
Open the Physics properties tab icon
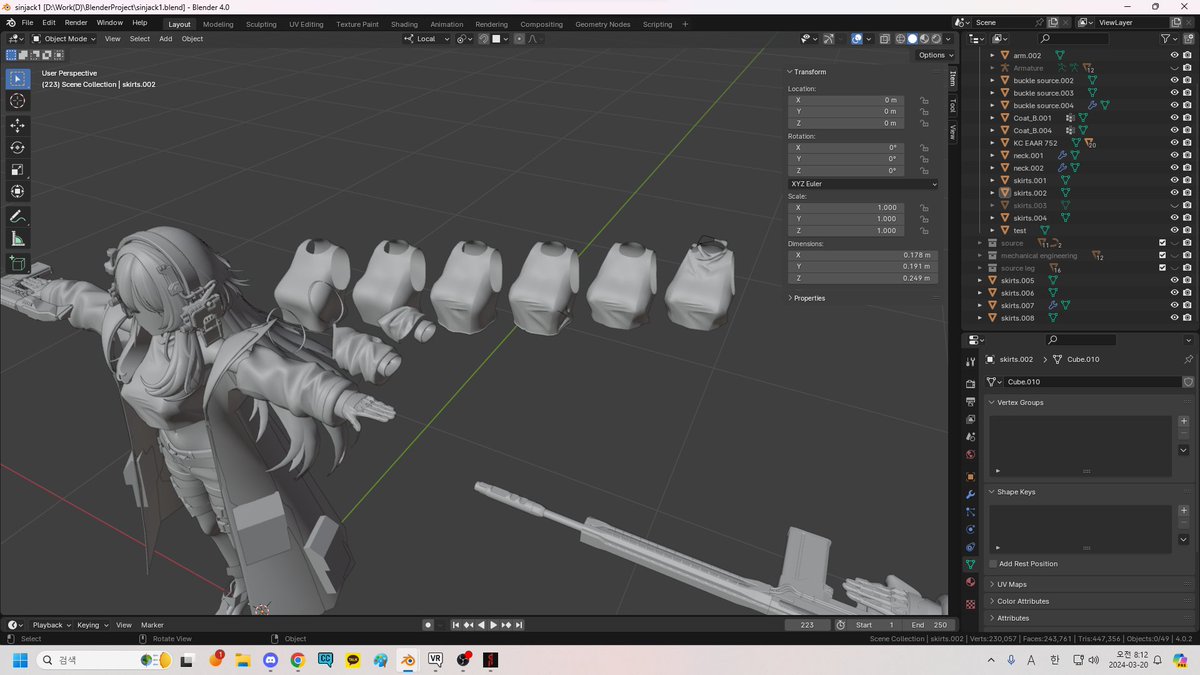click(x=970, y=529)
